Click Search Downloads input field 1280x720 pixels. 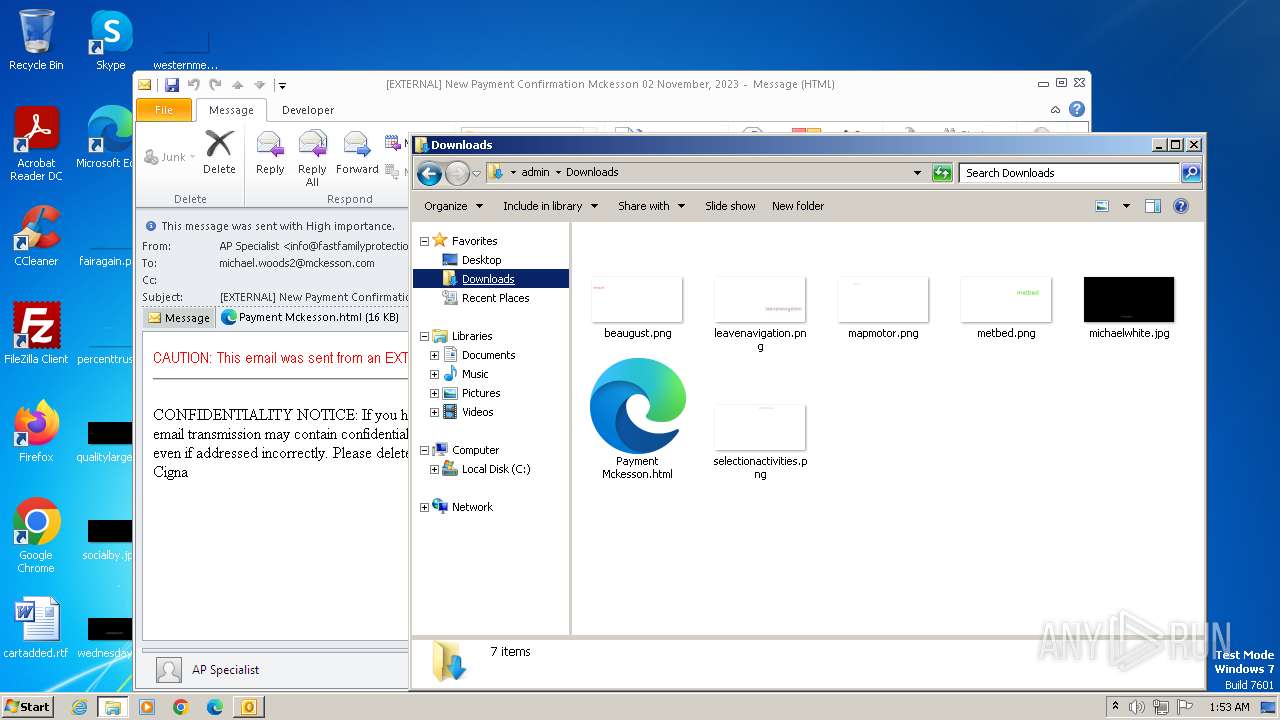[1068, 173]
